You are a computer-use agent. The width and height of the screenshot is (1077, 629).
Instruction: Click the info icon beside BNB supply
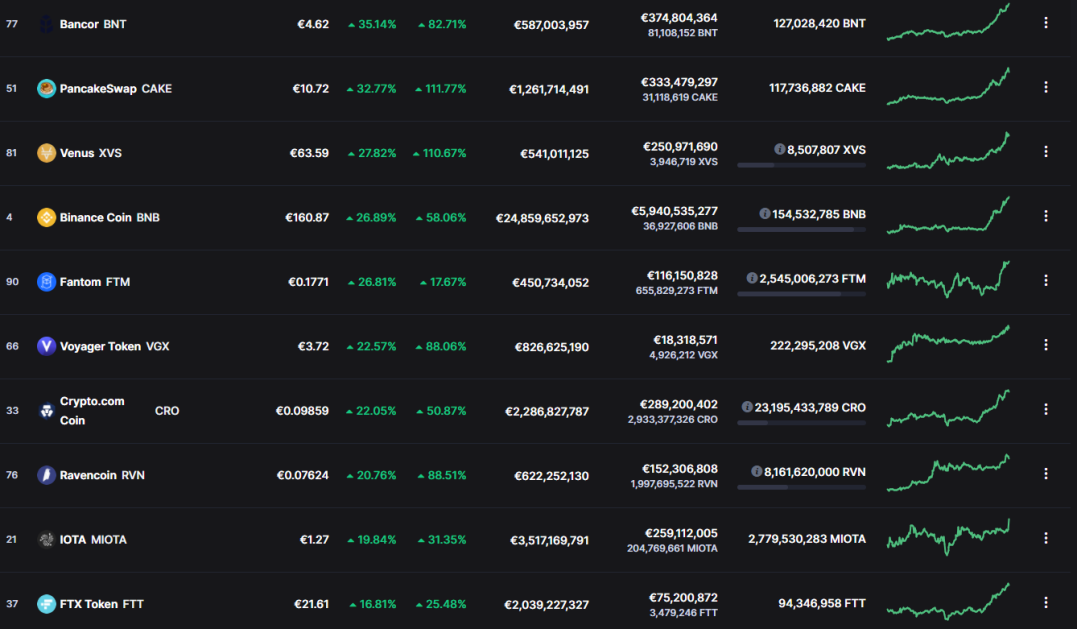coord(764,214)
